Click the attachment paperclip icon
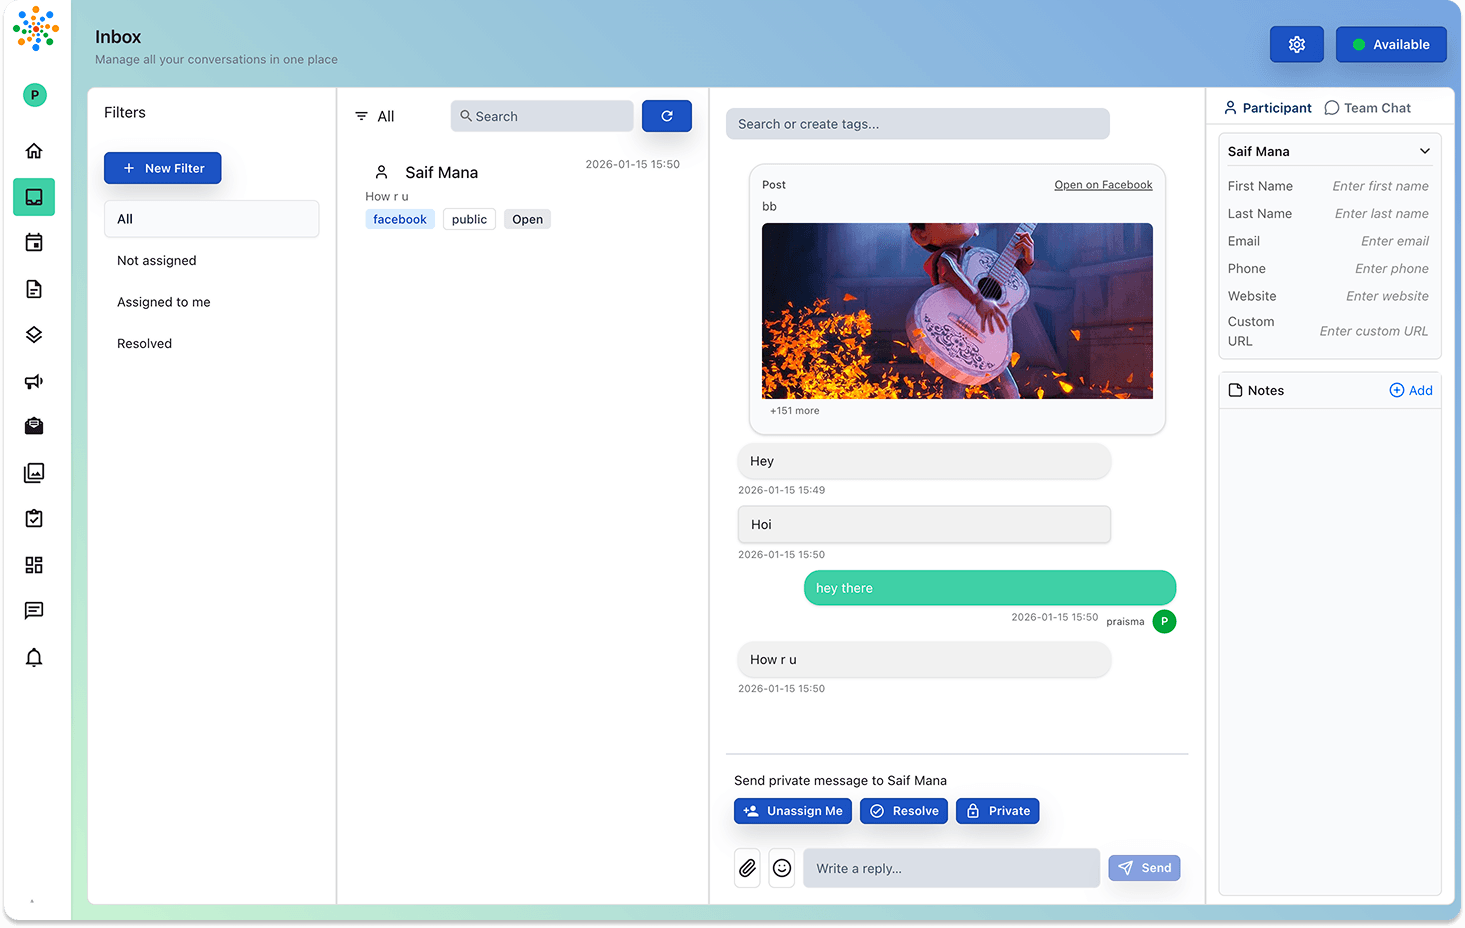 tap(747, 868)
